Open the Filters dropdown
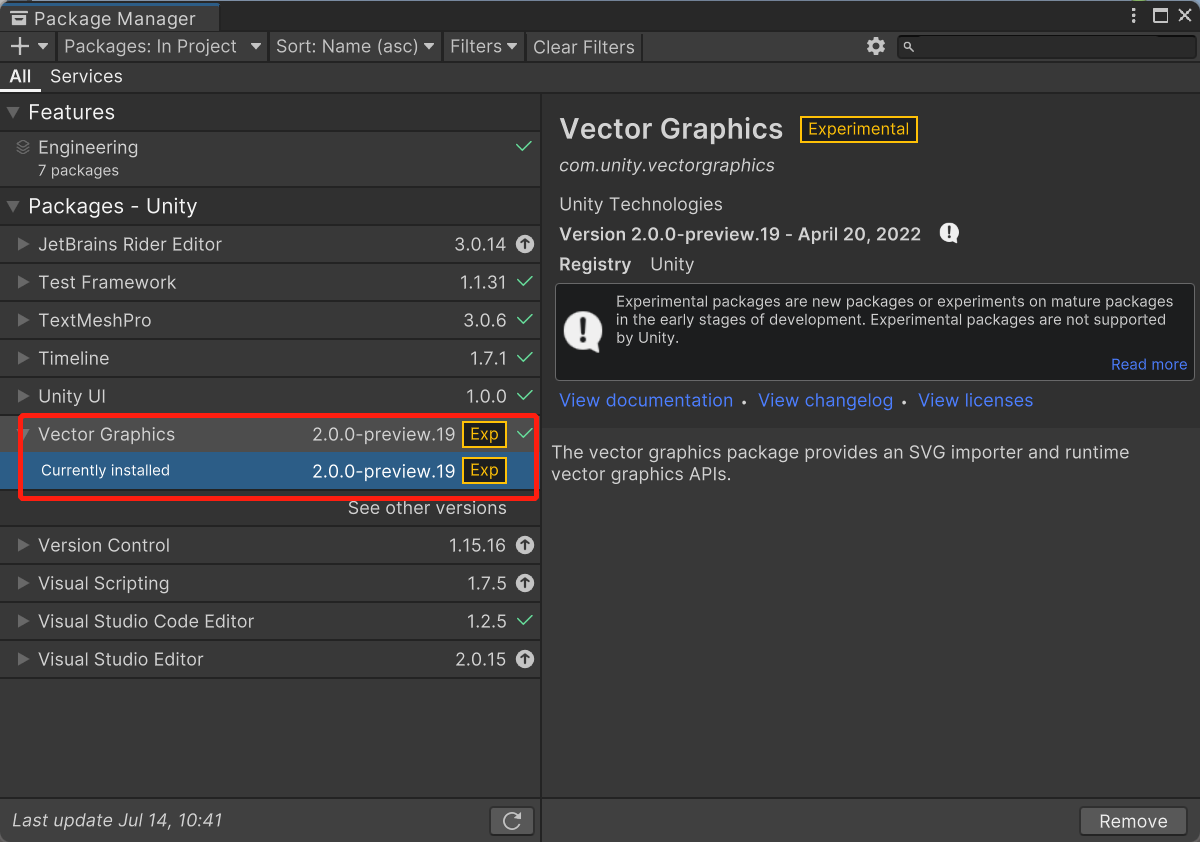1200x842 pixels. pyautogui.click(x=484, y=46)
